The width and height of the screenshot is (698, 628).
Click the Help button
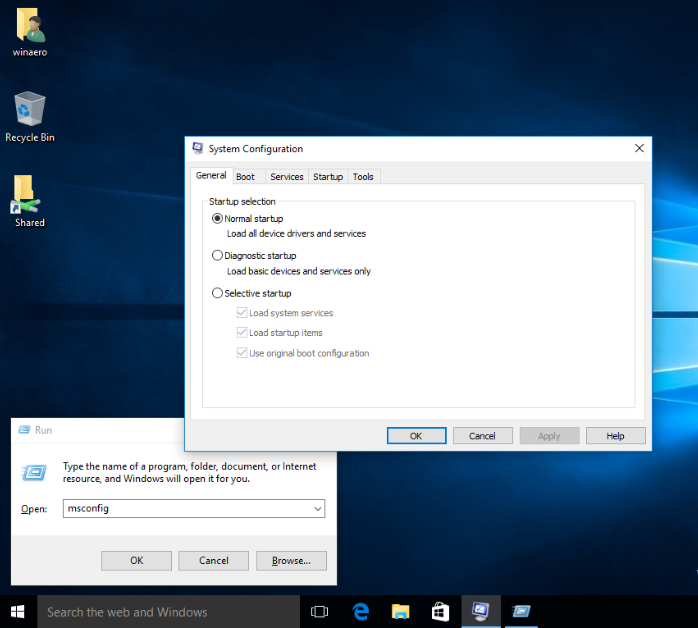coord(616,436)
